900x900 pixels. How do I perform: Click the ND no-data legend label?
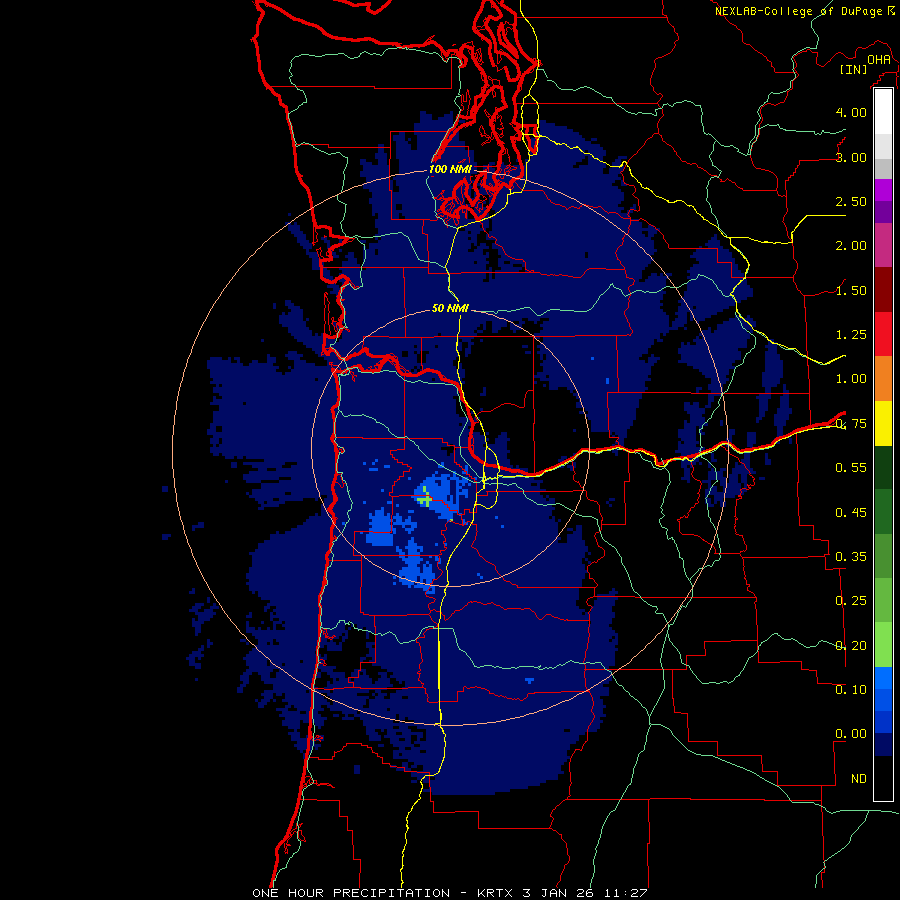tap(859, 779)
